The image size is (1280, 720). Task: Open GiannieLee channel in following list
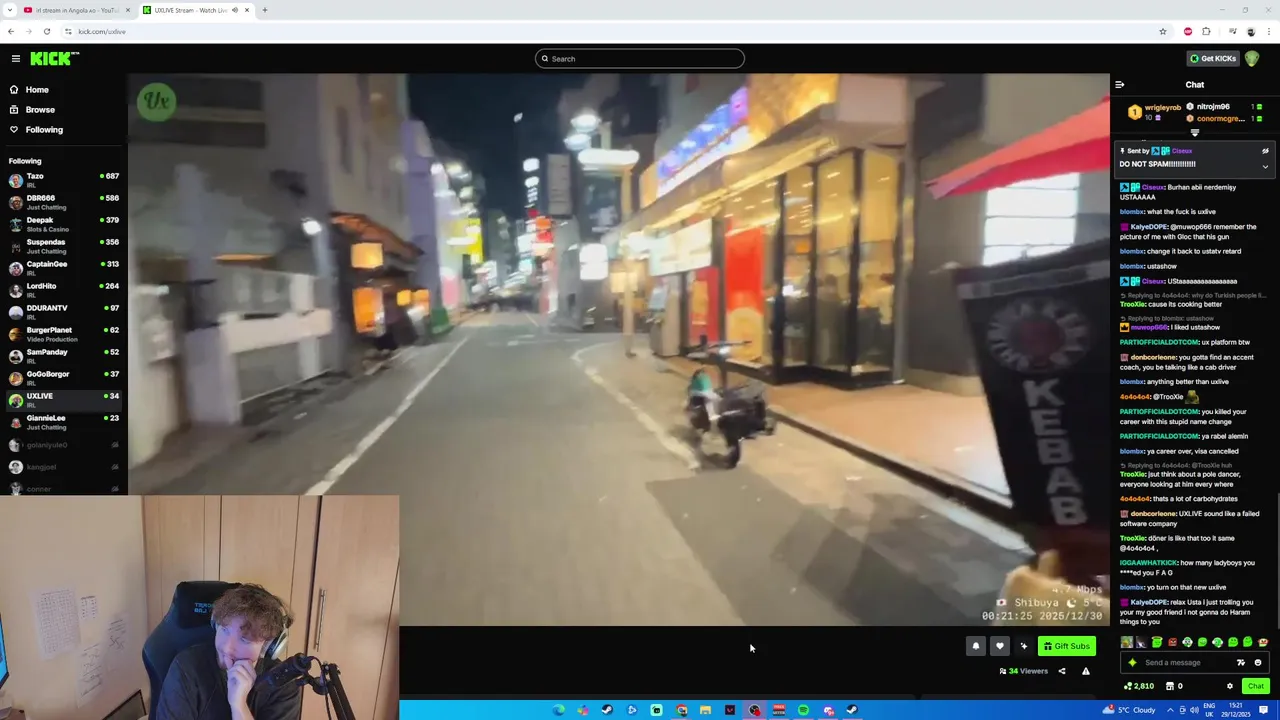64,422
